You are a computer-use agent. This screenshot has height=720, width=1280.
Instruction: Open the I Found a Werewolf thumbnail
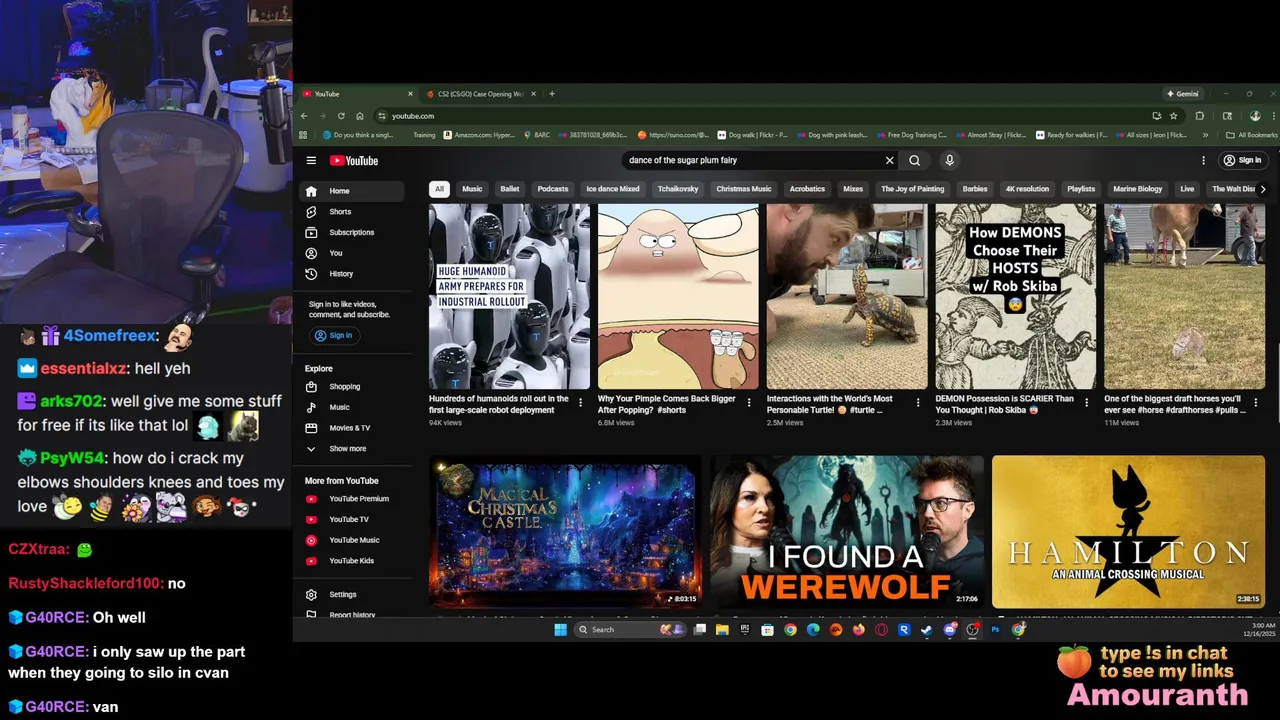point(847,532)
